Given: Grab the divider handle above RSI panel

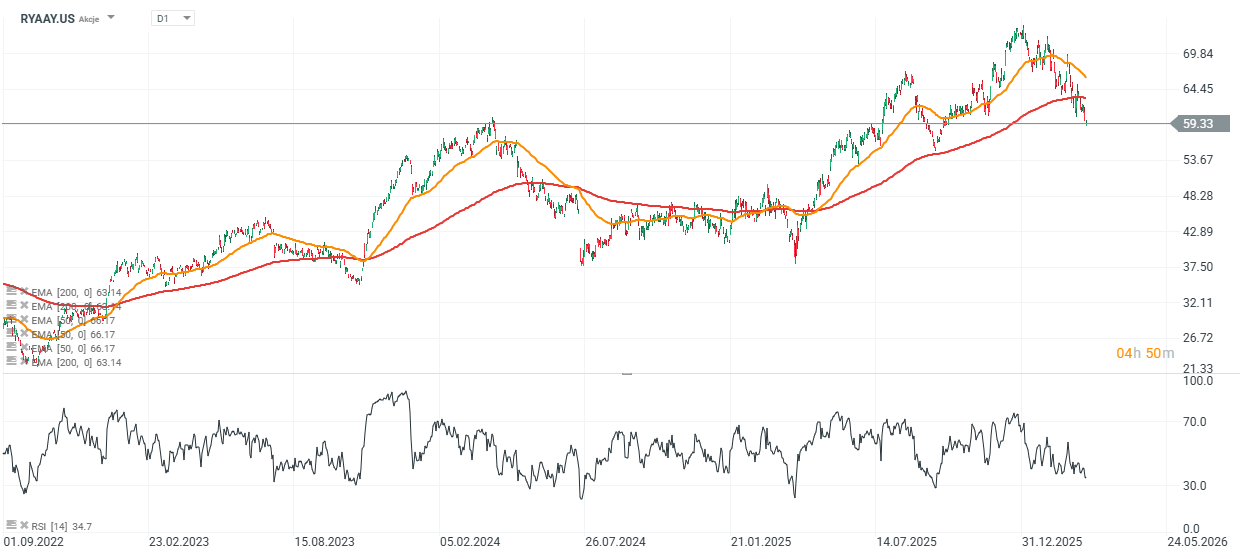Looking at the screenshot, I should (x=627, y=373).
